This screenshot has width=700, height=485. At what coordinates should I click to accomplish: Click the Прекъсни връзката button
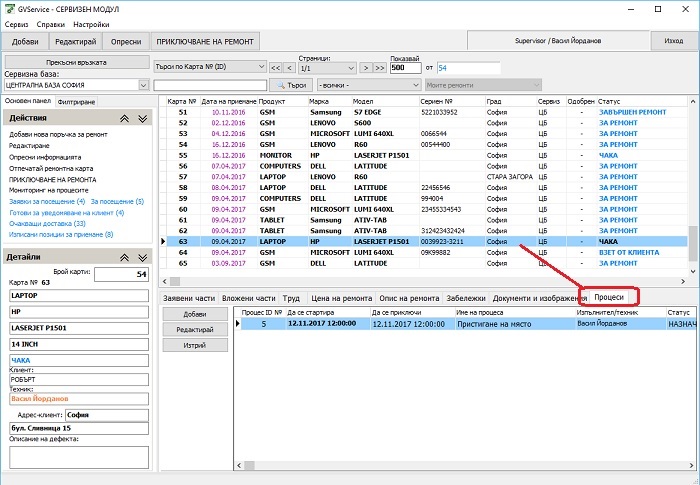point(76,62)
